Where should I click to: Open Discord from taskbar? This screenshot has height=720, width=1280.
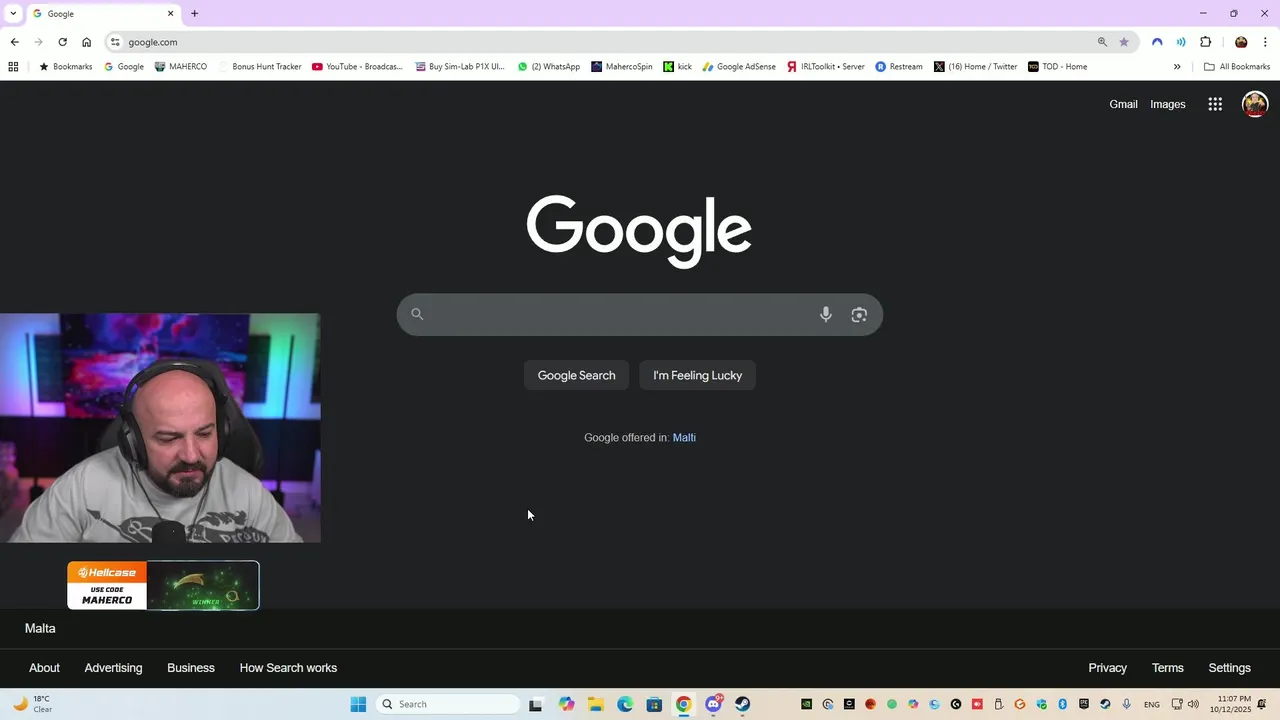[x=713, y=704]
